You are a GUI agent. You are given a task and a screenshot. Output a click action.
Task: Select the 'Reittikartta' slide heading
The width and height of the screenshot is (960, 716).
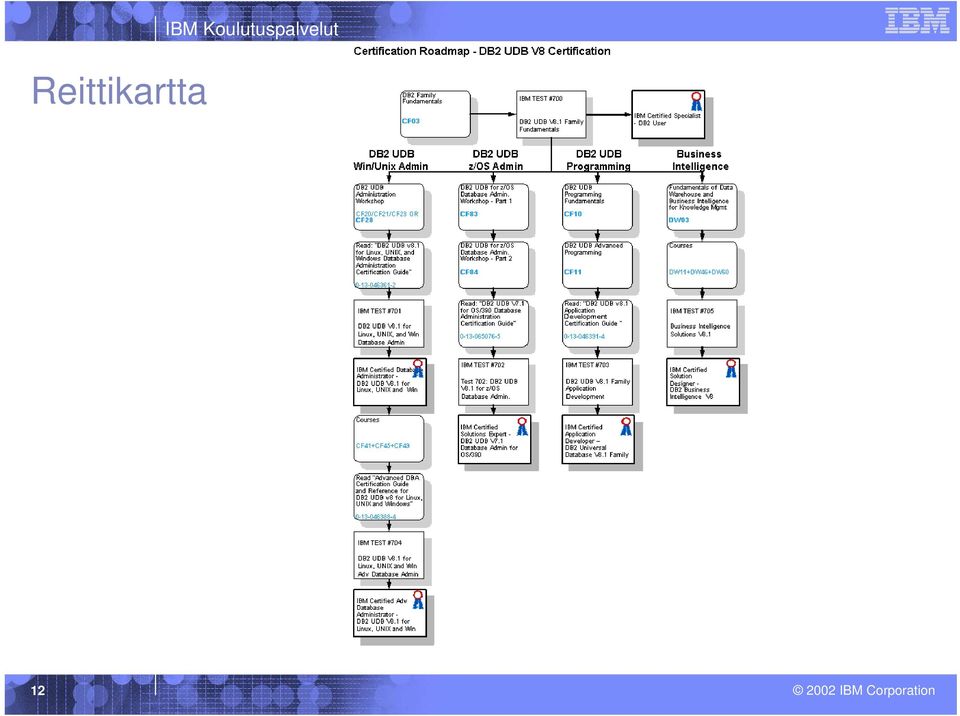[119, 91]
